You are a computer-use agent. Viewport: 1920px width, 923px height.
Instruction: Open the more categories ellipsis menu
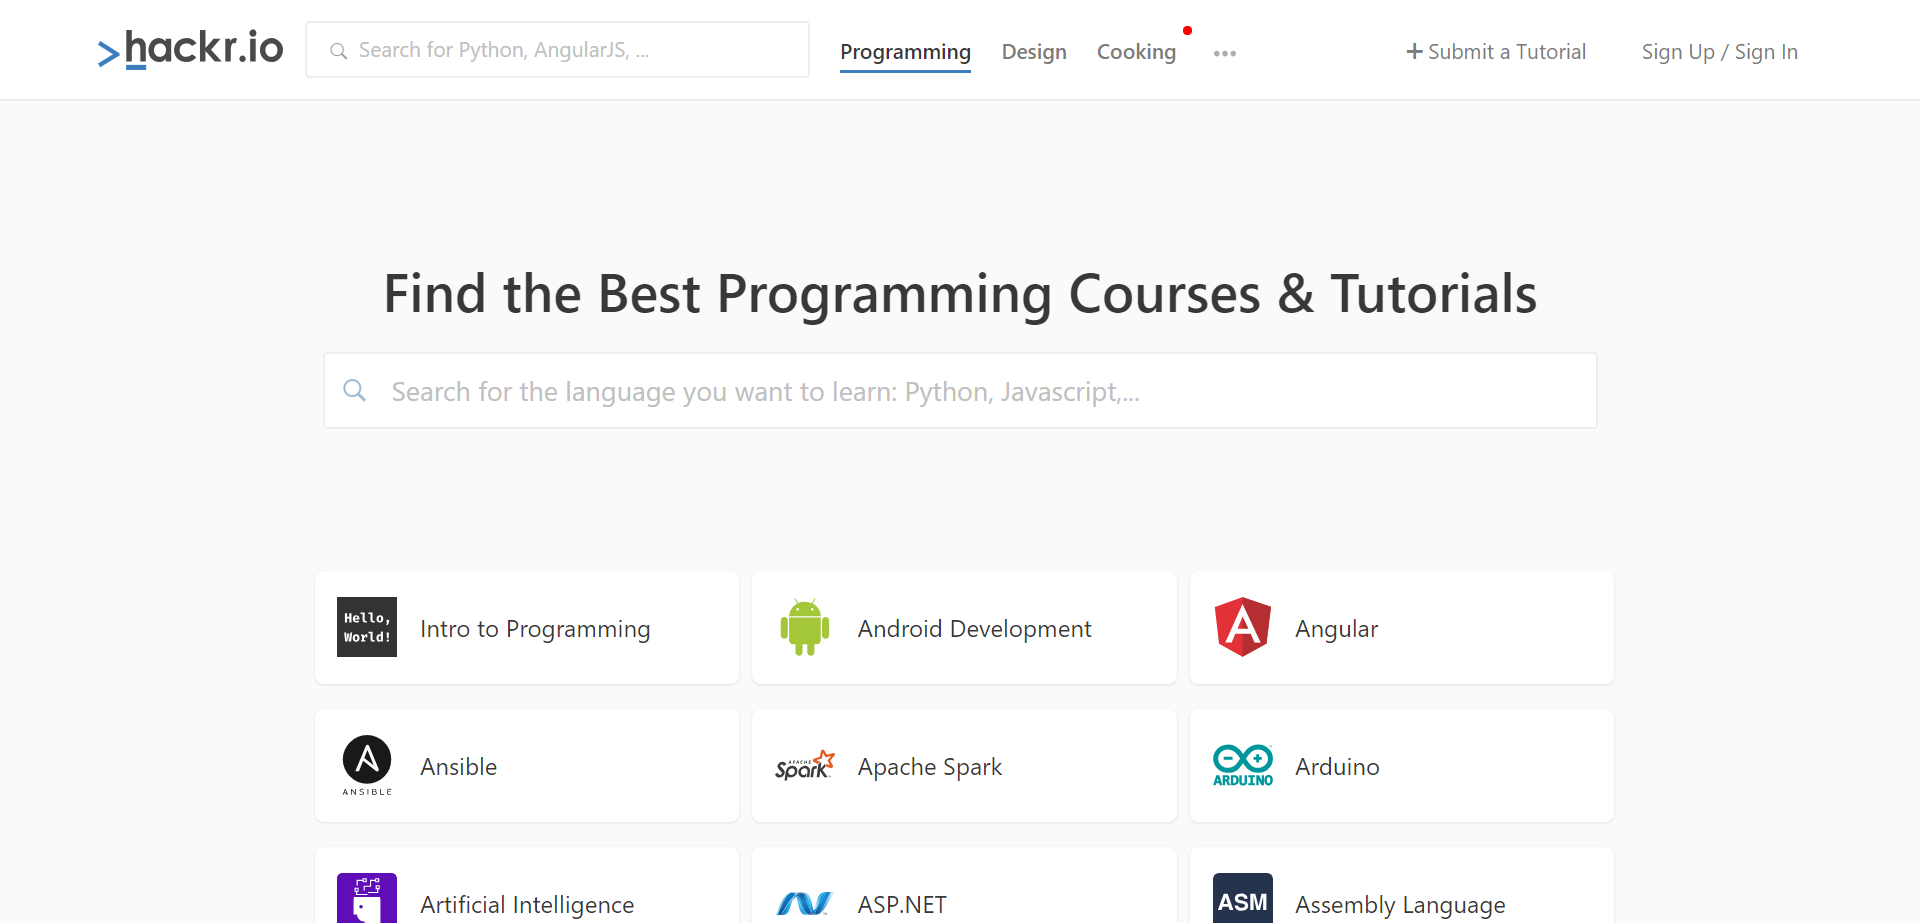(1224, 53)
